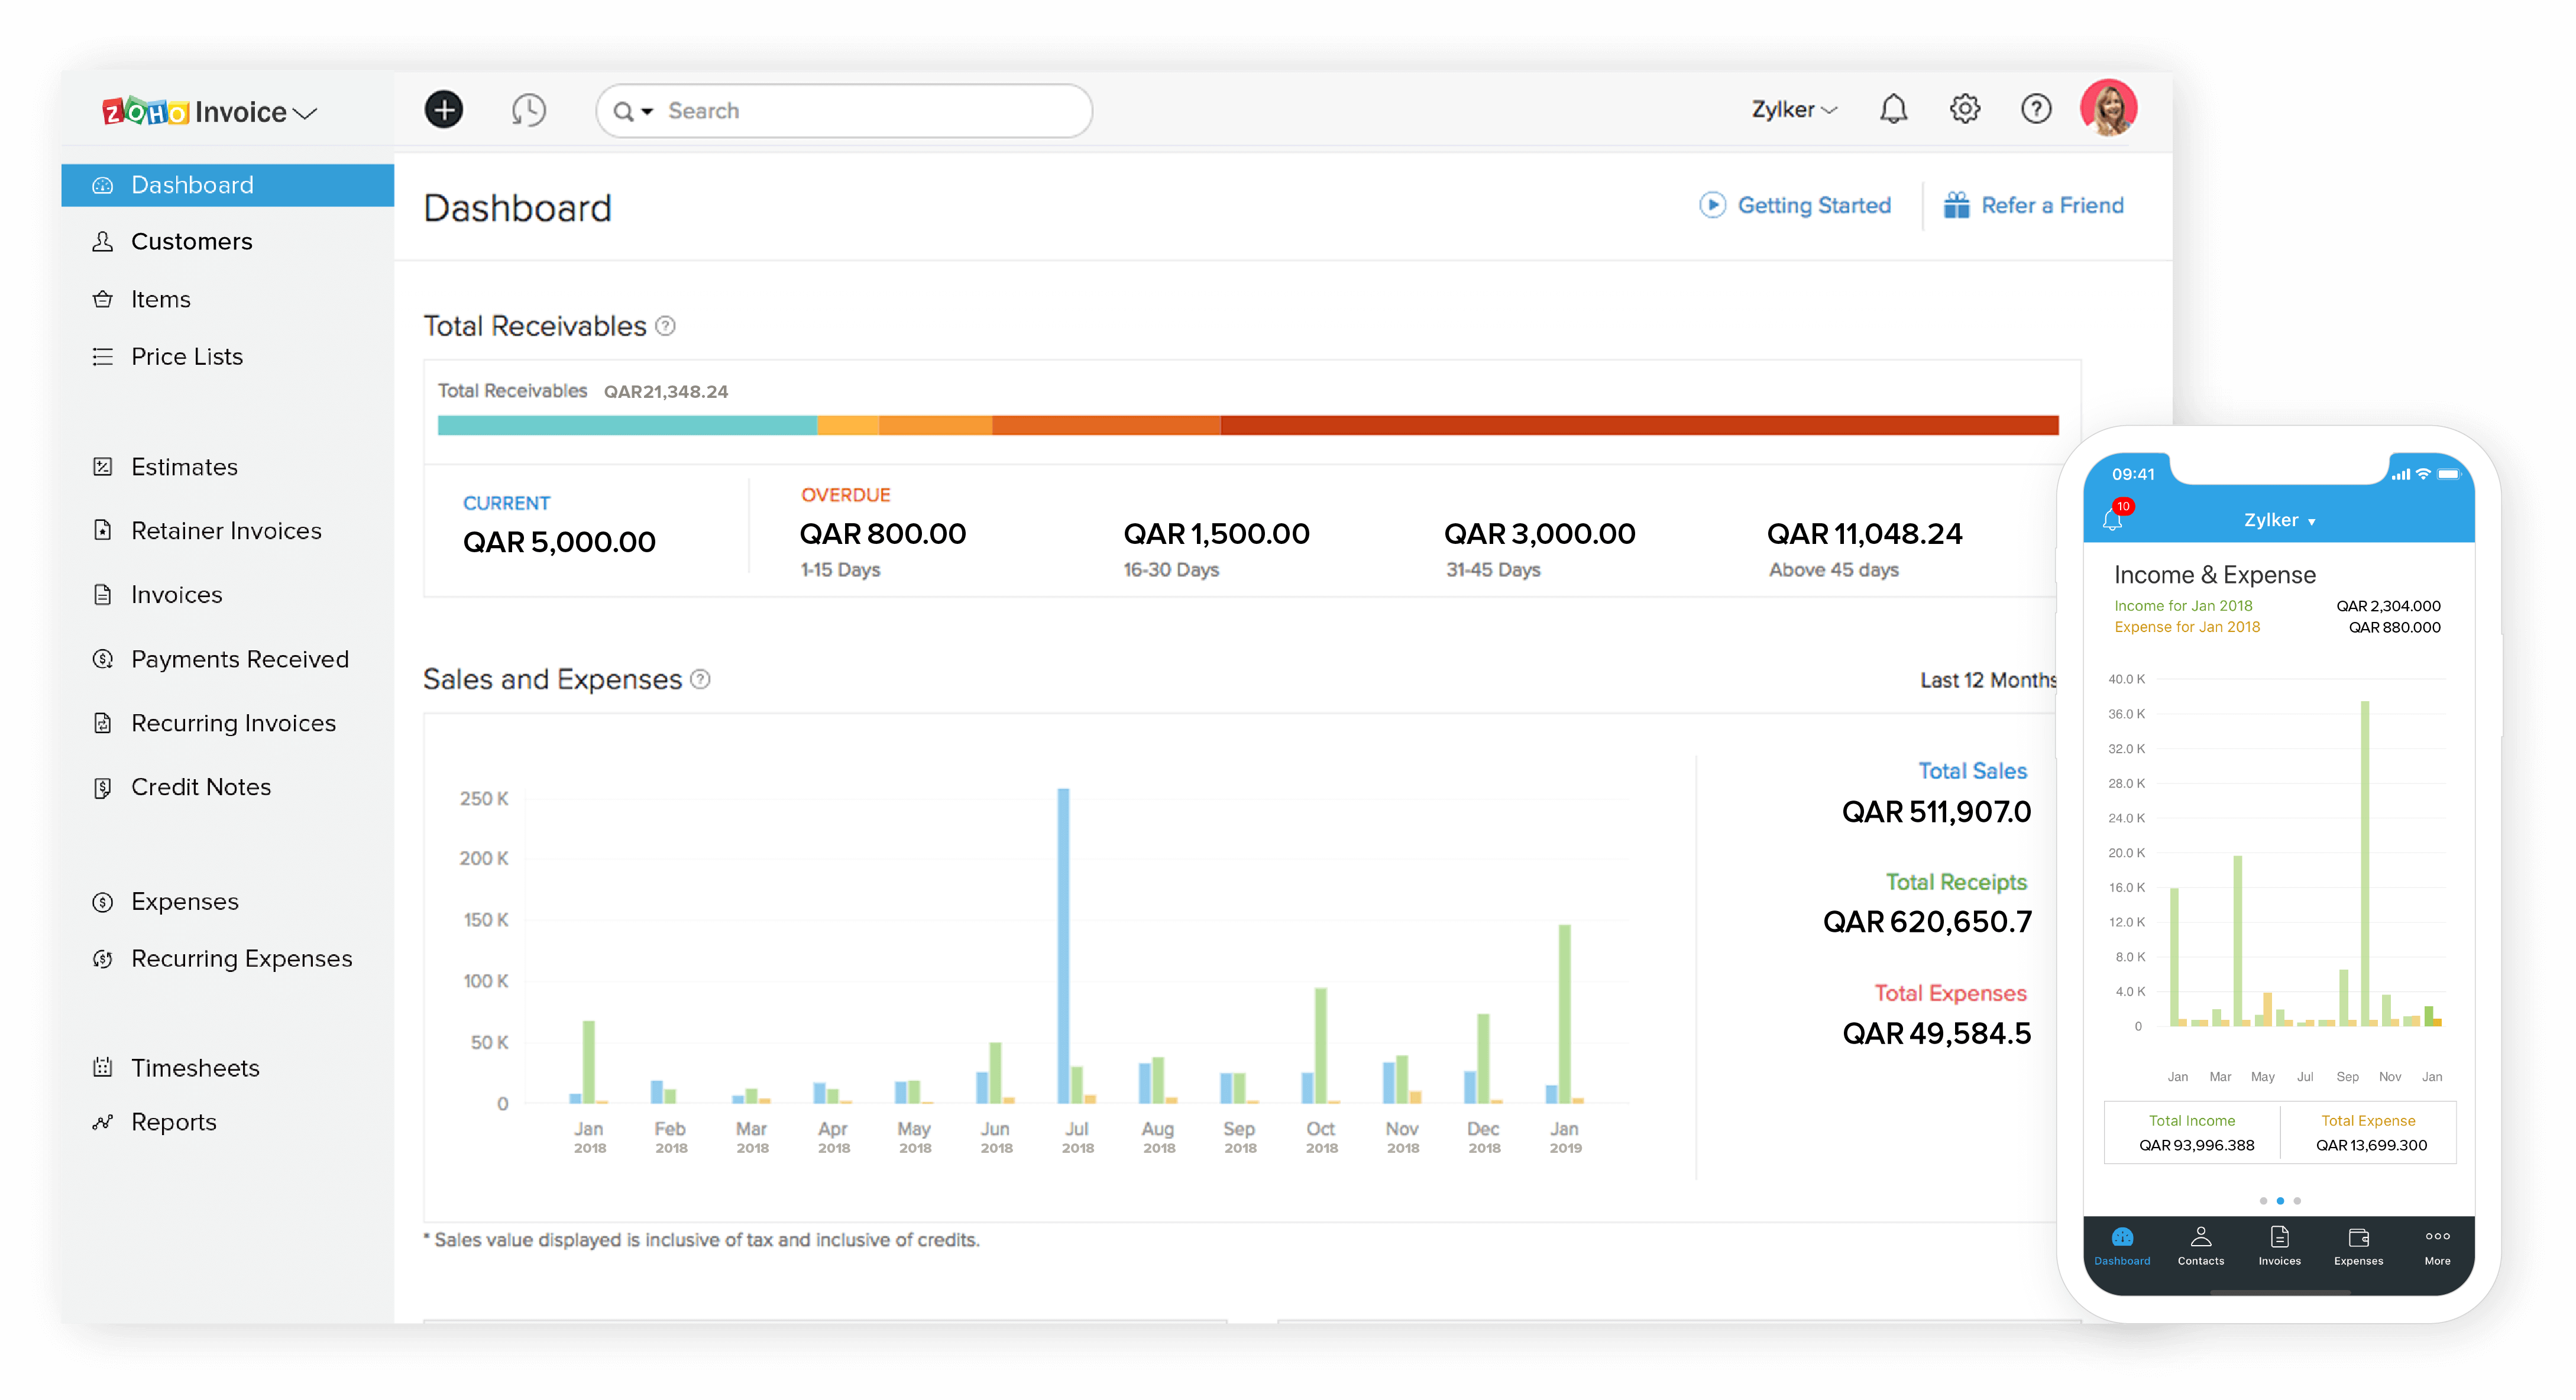Screen dimensions: 2576x1400
Task: Open the notifications bell in top bar
Action: pos(1893,109)
